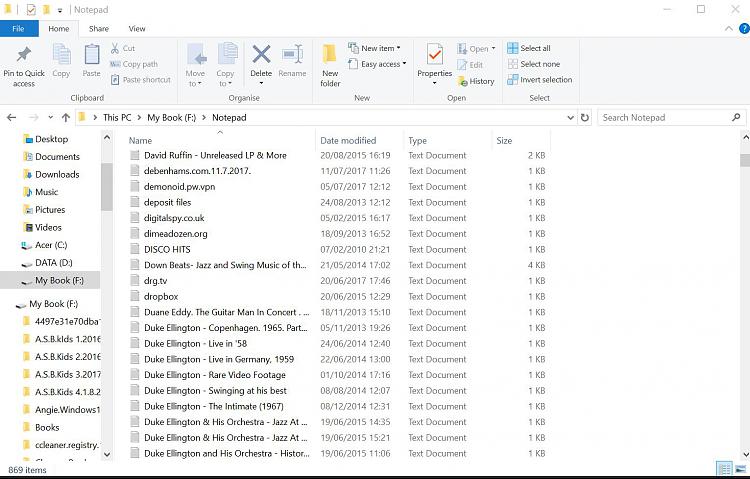Open the Quick Access Toolbar customize arrow
750x479 pixels.
point(60,10)
